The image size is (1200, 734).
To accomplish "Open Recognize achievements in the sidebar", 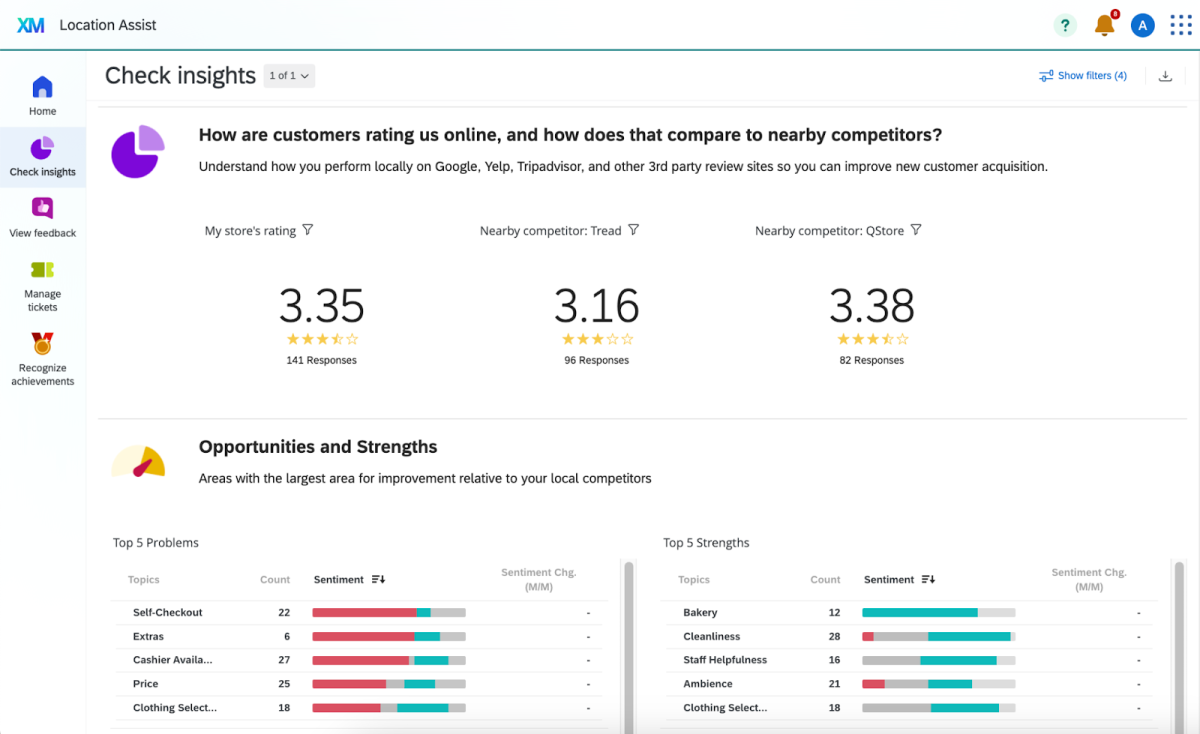I will coord(42,355).
